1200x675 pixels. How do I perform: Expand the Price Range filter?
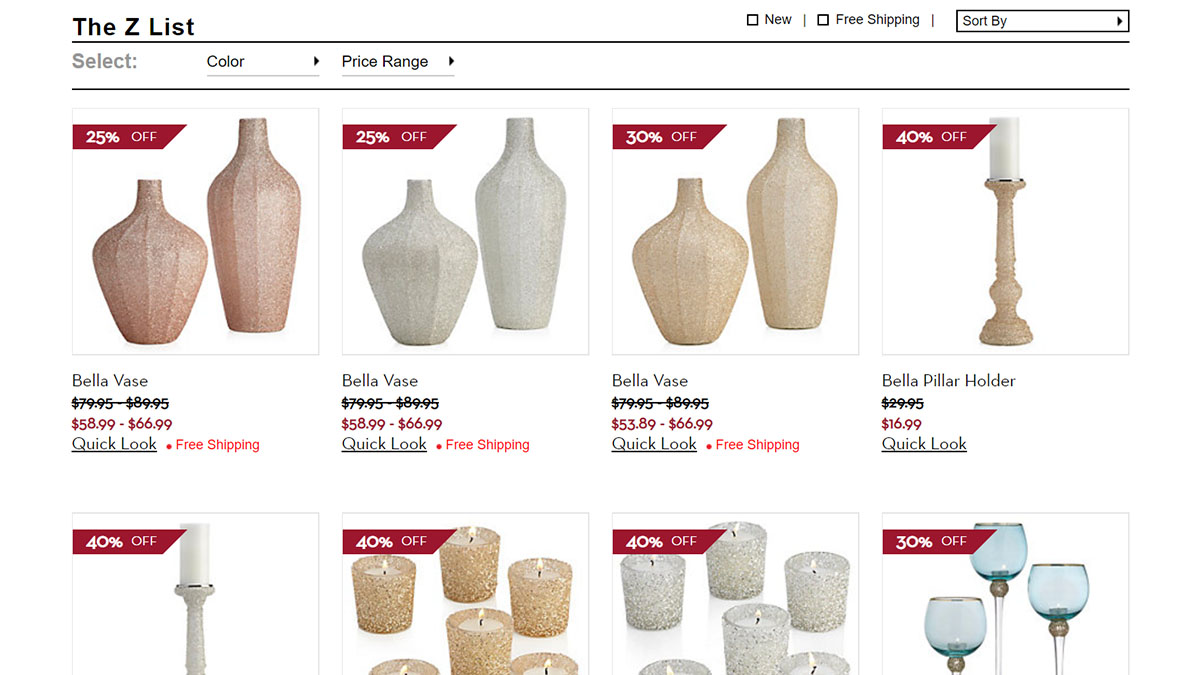coord(398,62)
